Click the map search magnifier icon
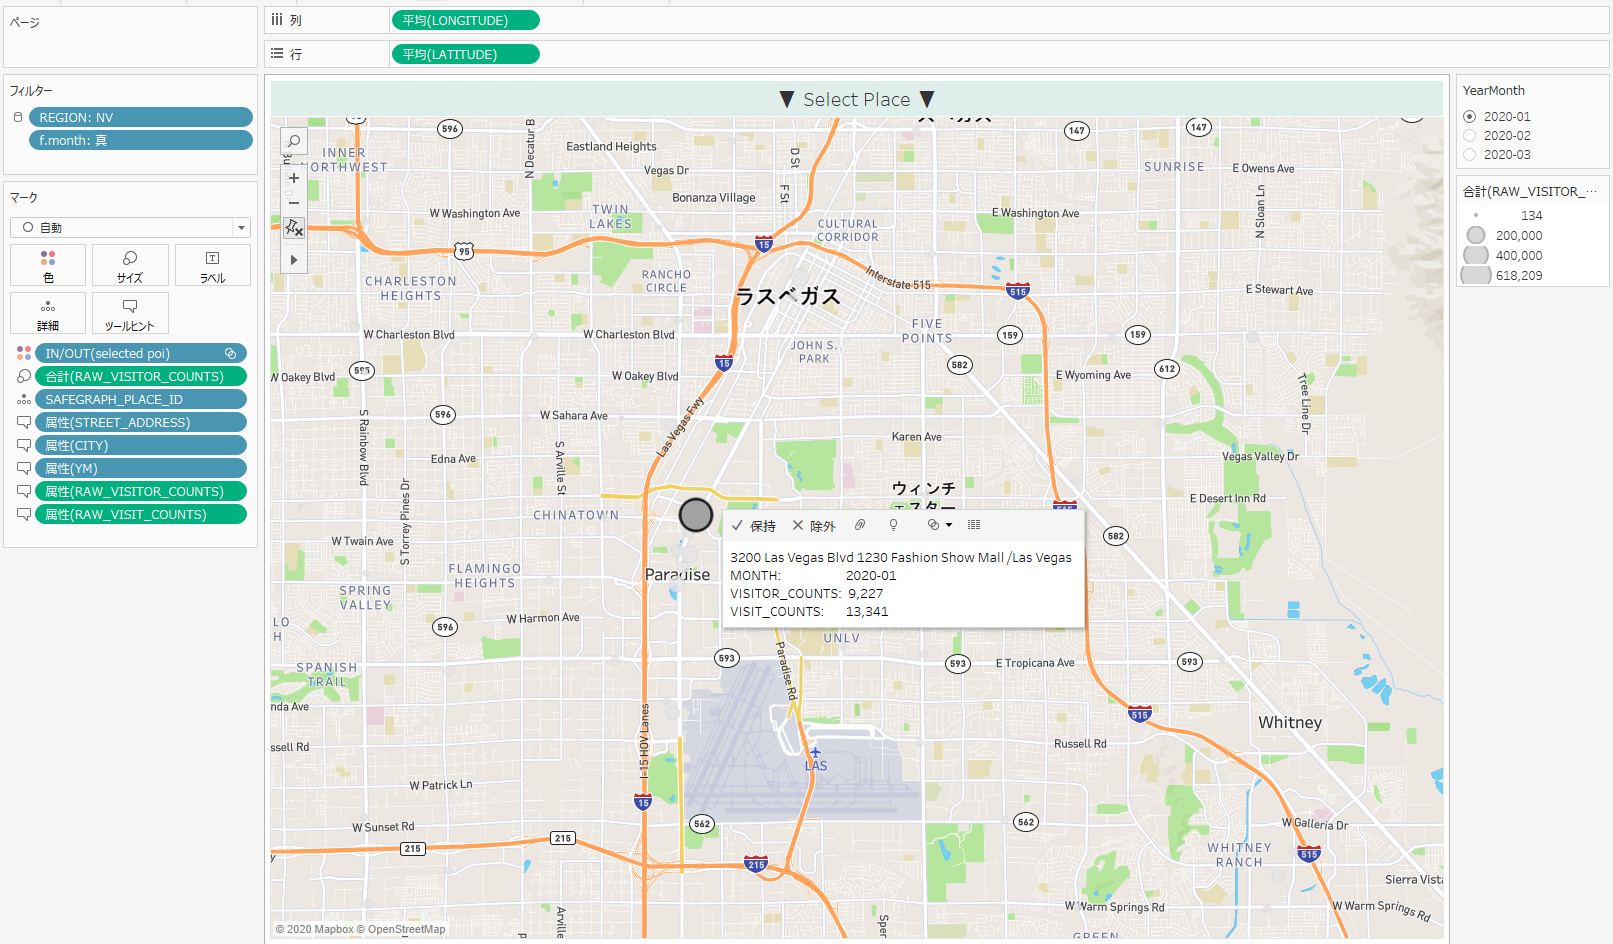Screen dimensions: 1613x944 click(x=294, y=141)
